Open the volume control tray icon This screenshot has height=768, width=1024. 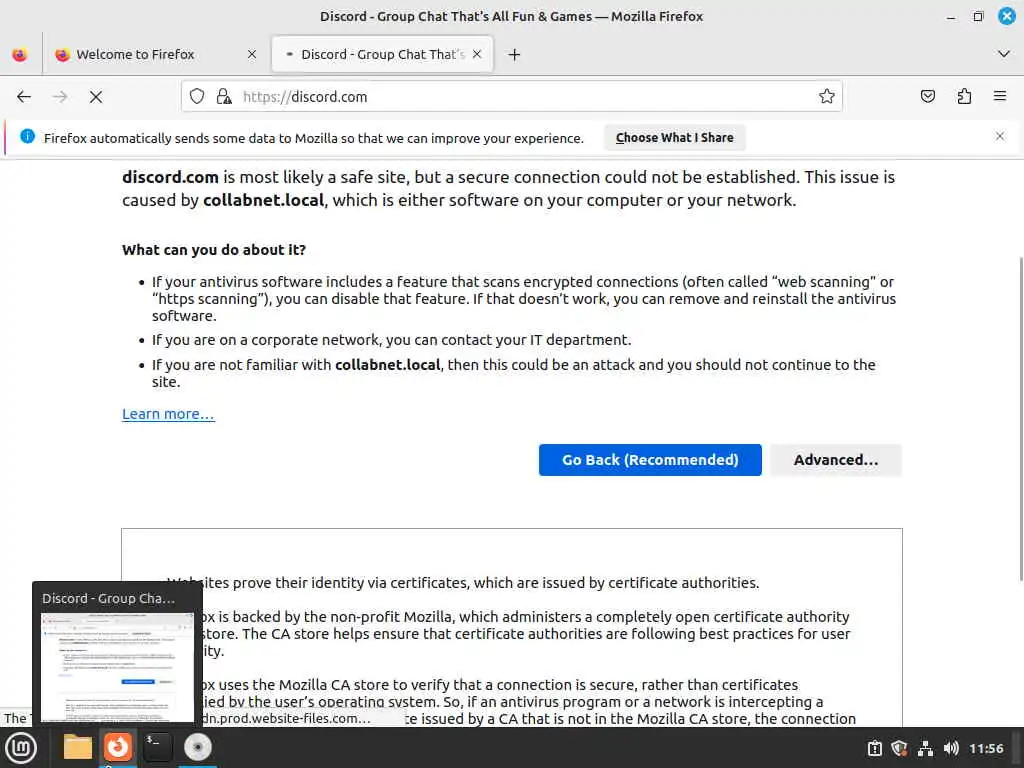(x=951, y=748)
